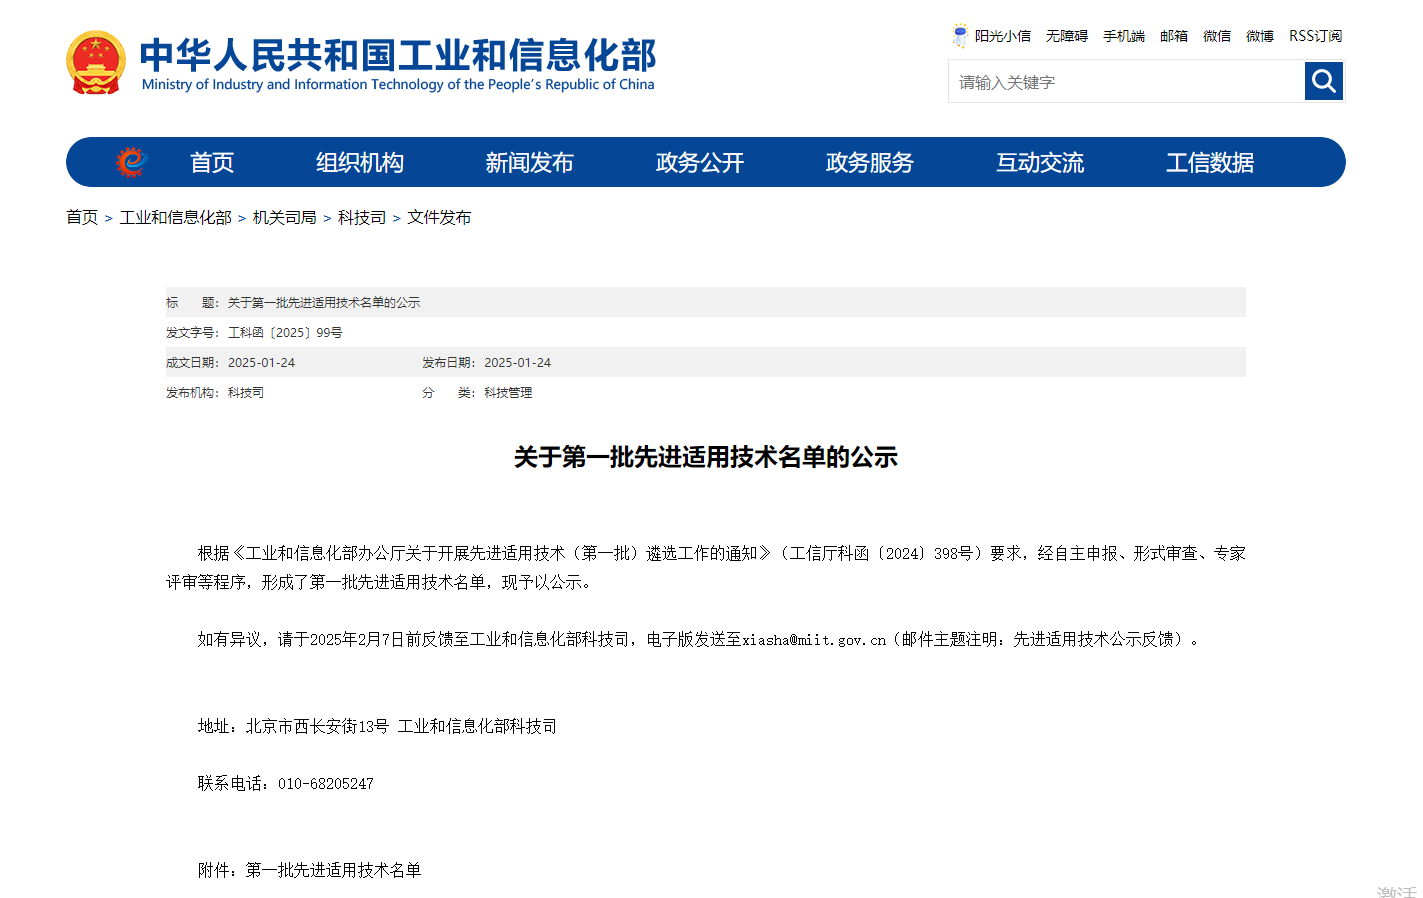Open the RSS订阅 link
This screenshot has width=1423, height=898.
(1315, 36)
